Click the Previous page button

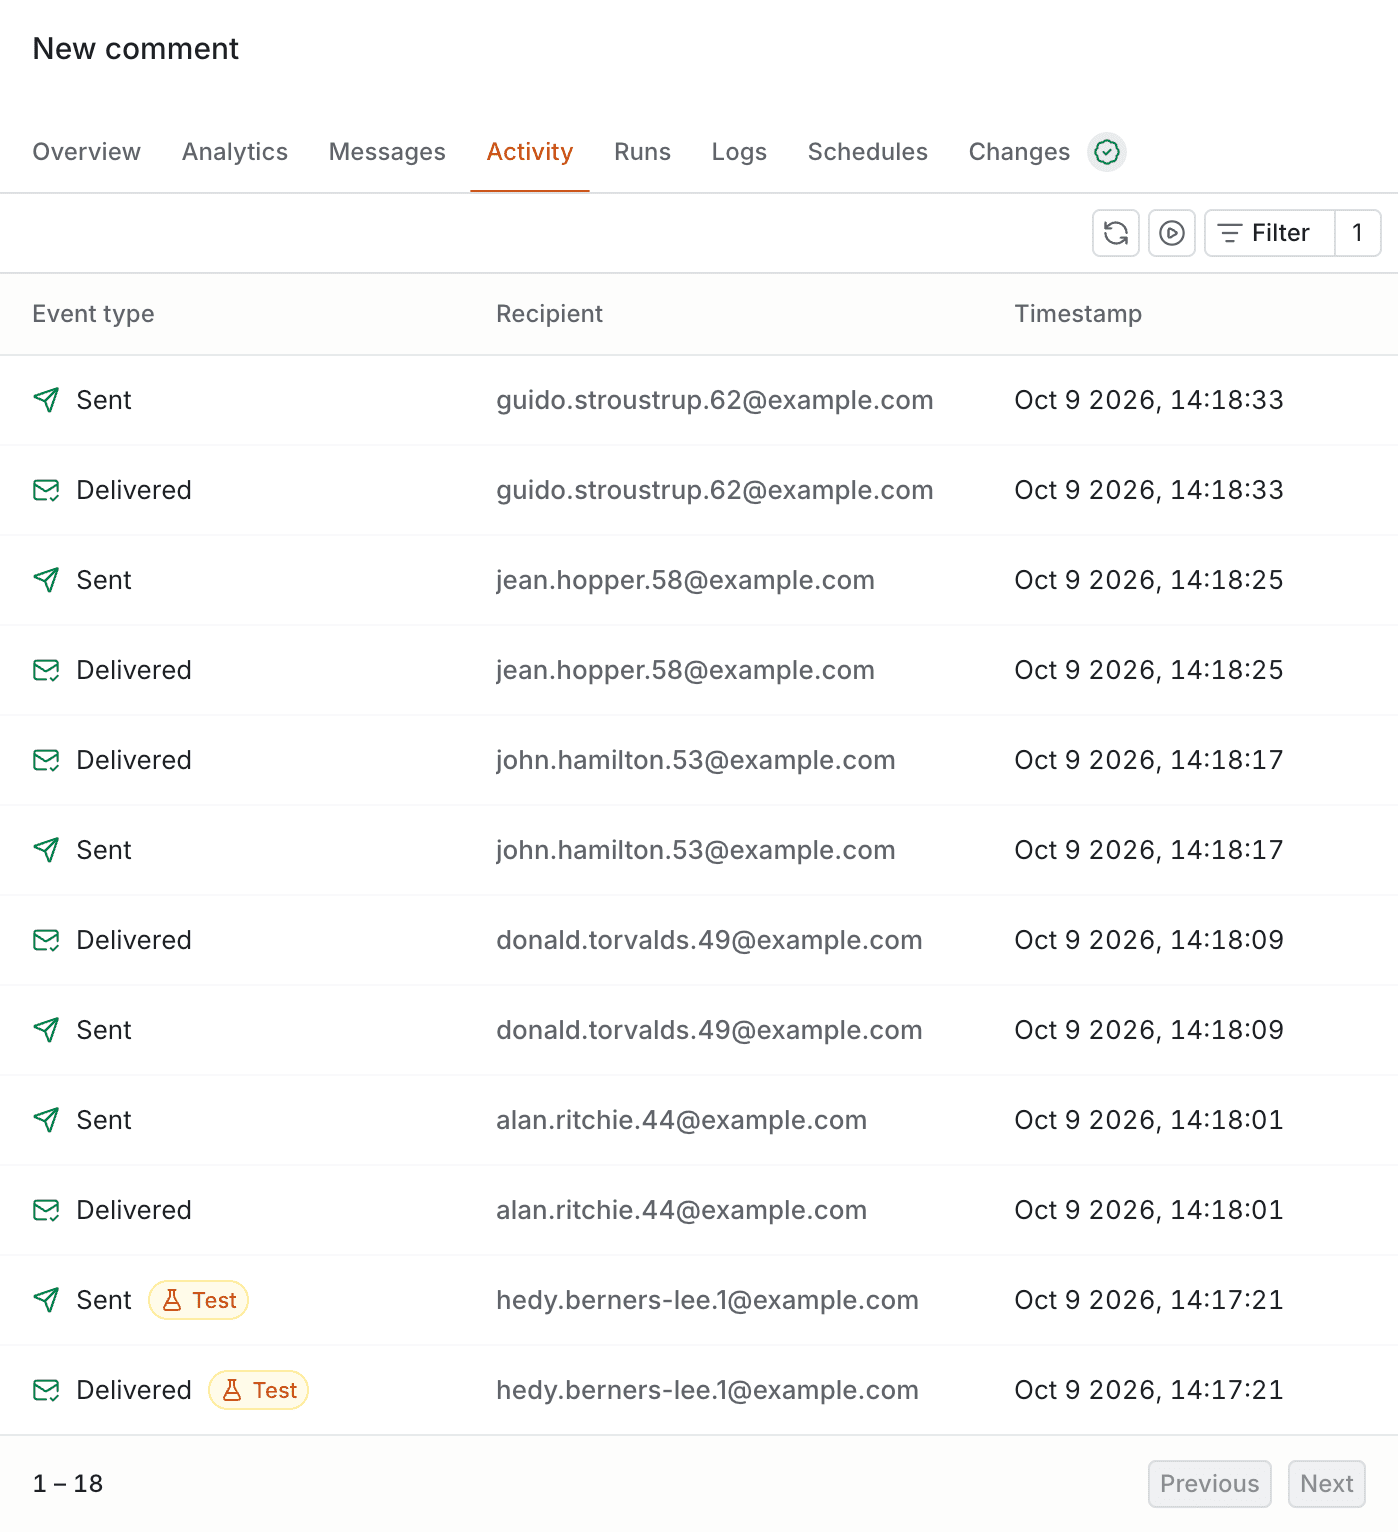pos(1210,1484)
